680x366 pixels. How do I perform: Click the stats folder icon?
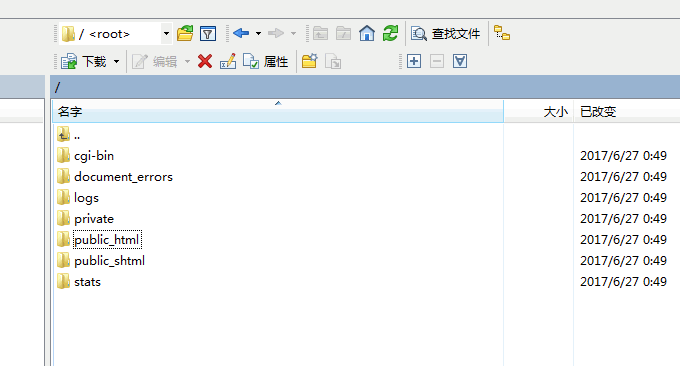63,281
